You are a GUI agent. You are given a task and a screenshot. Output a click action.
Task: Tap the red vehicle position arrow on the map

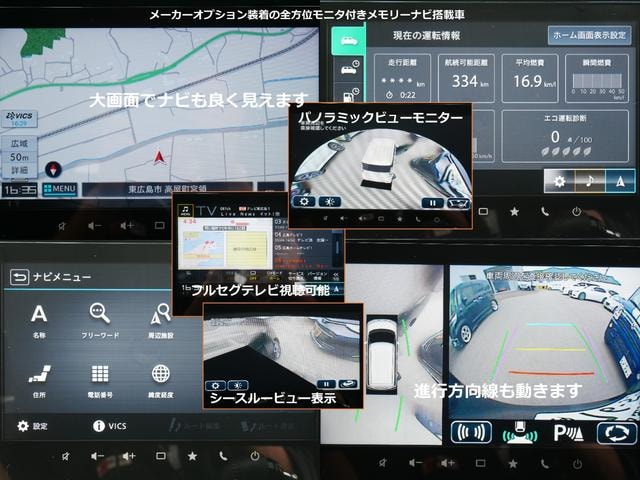159,158
